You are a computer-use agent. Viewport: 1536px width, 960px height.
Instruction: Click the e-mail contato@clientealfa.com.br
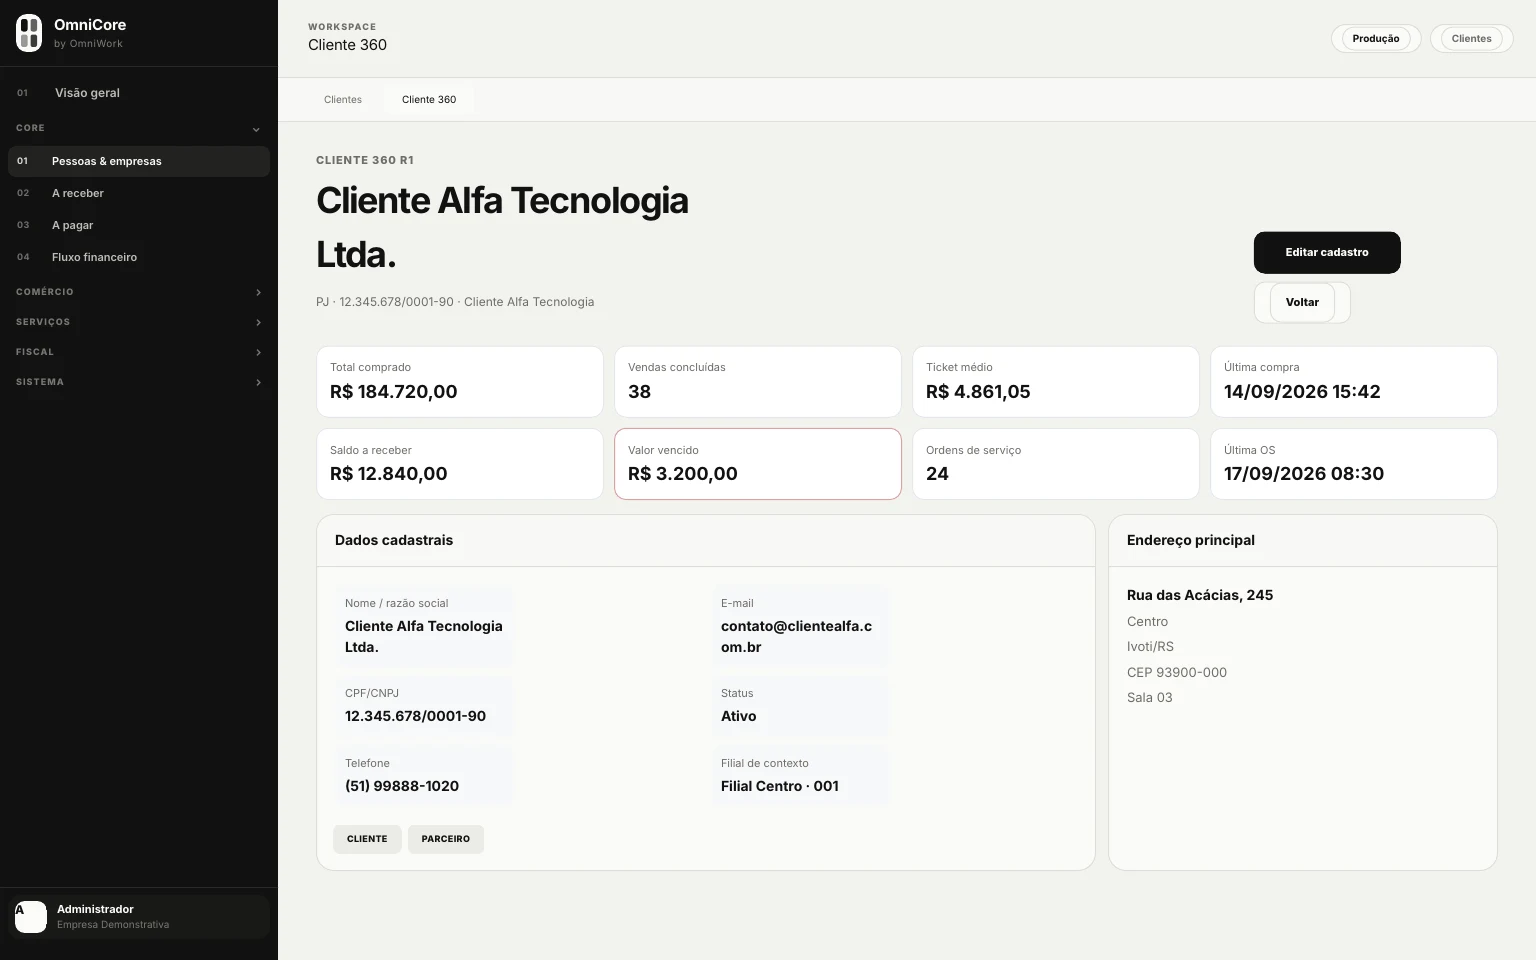pos(797,637)
